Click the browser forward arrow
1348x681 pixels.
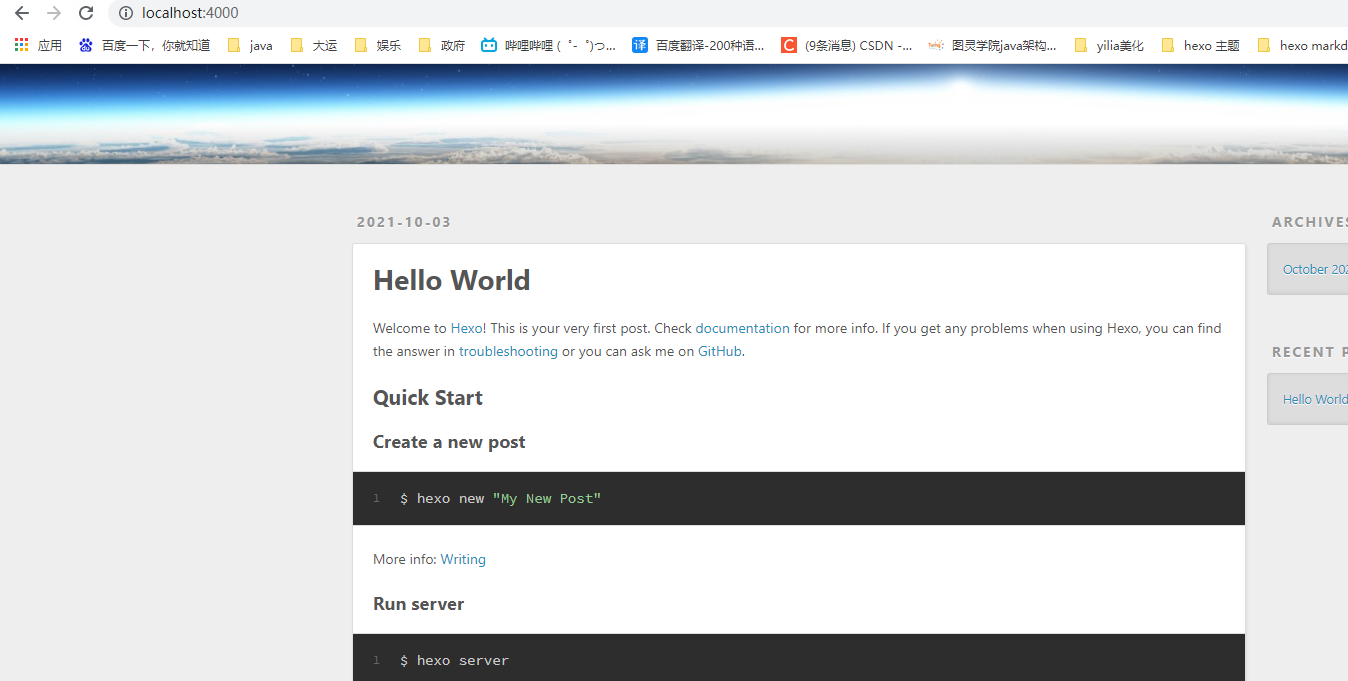tap(54, 13)
